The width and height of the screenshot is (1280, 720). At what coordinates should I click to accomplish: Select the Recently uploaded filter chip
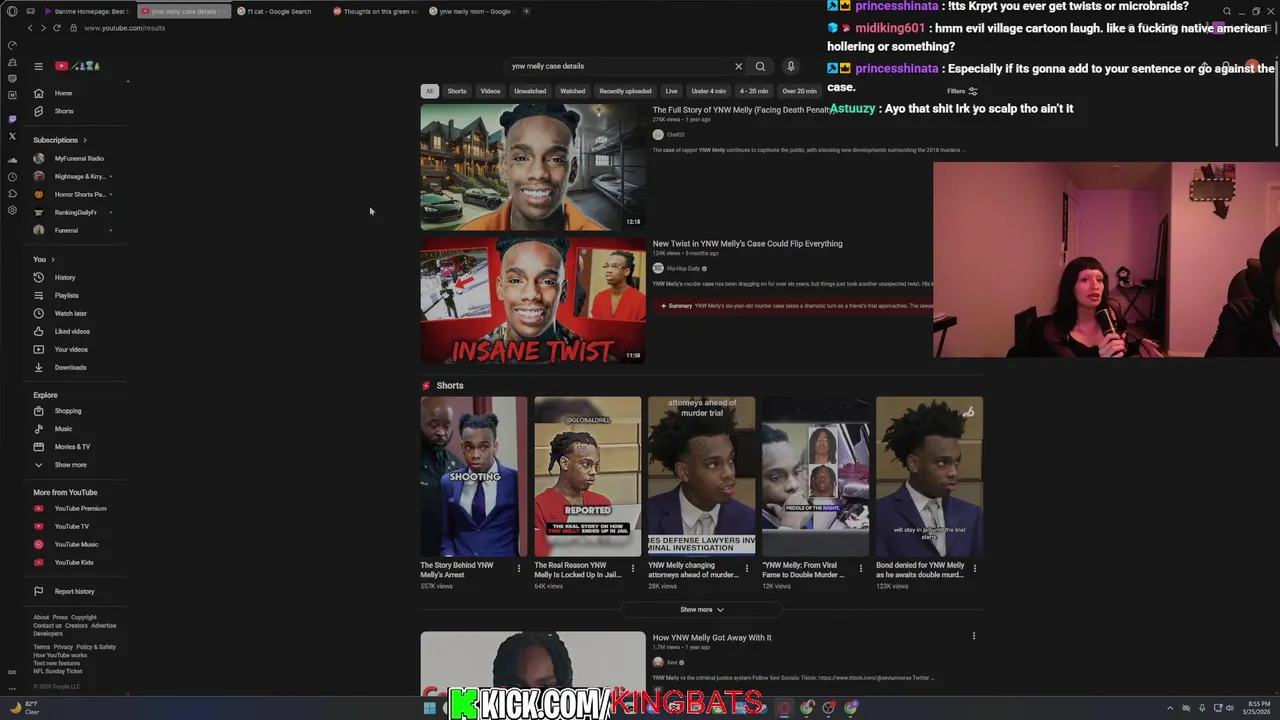625,91
